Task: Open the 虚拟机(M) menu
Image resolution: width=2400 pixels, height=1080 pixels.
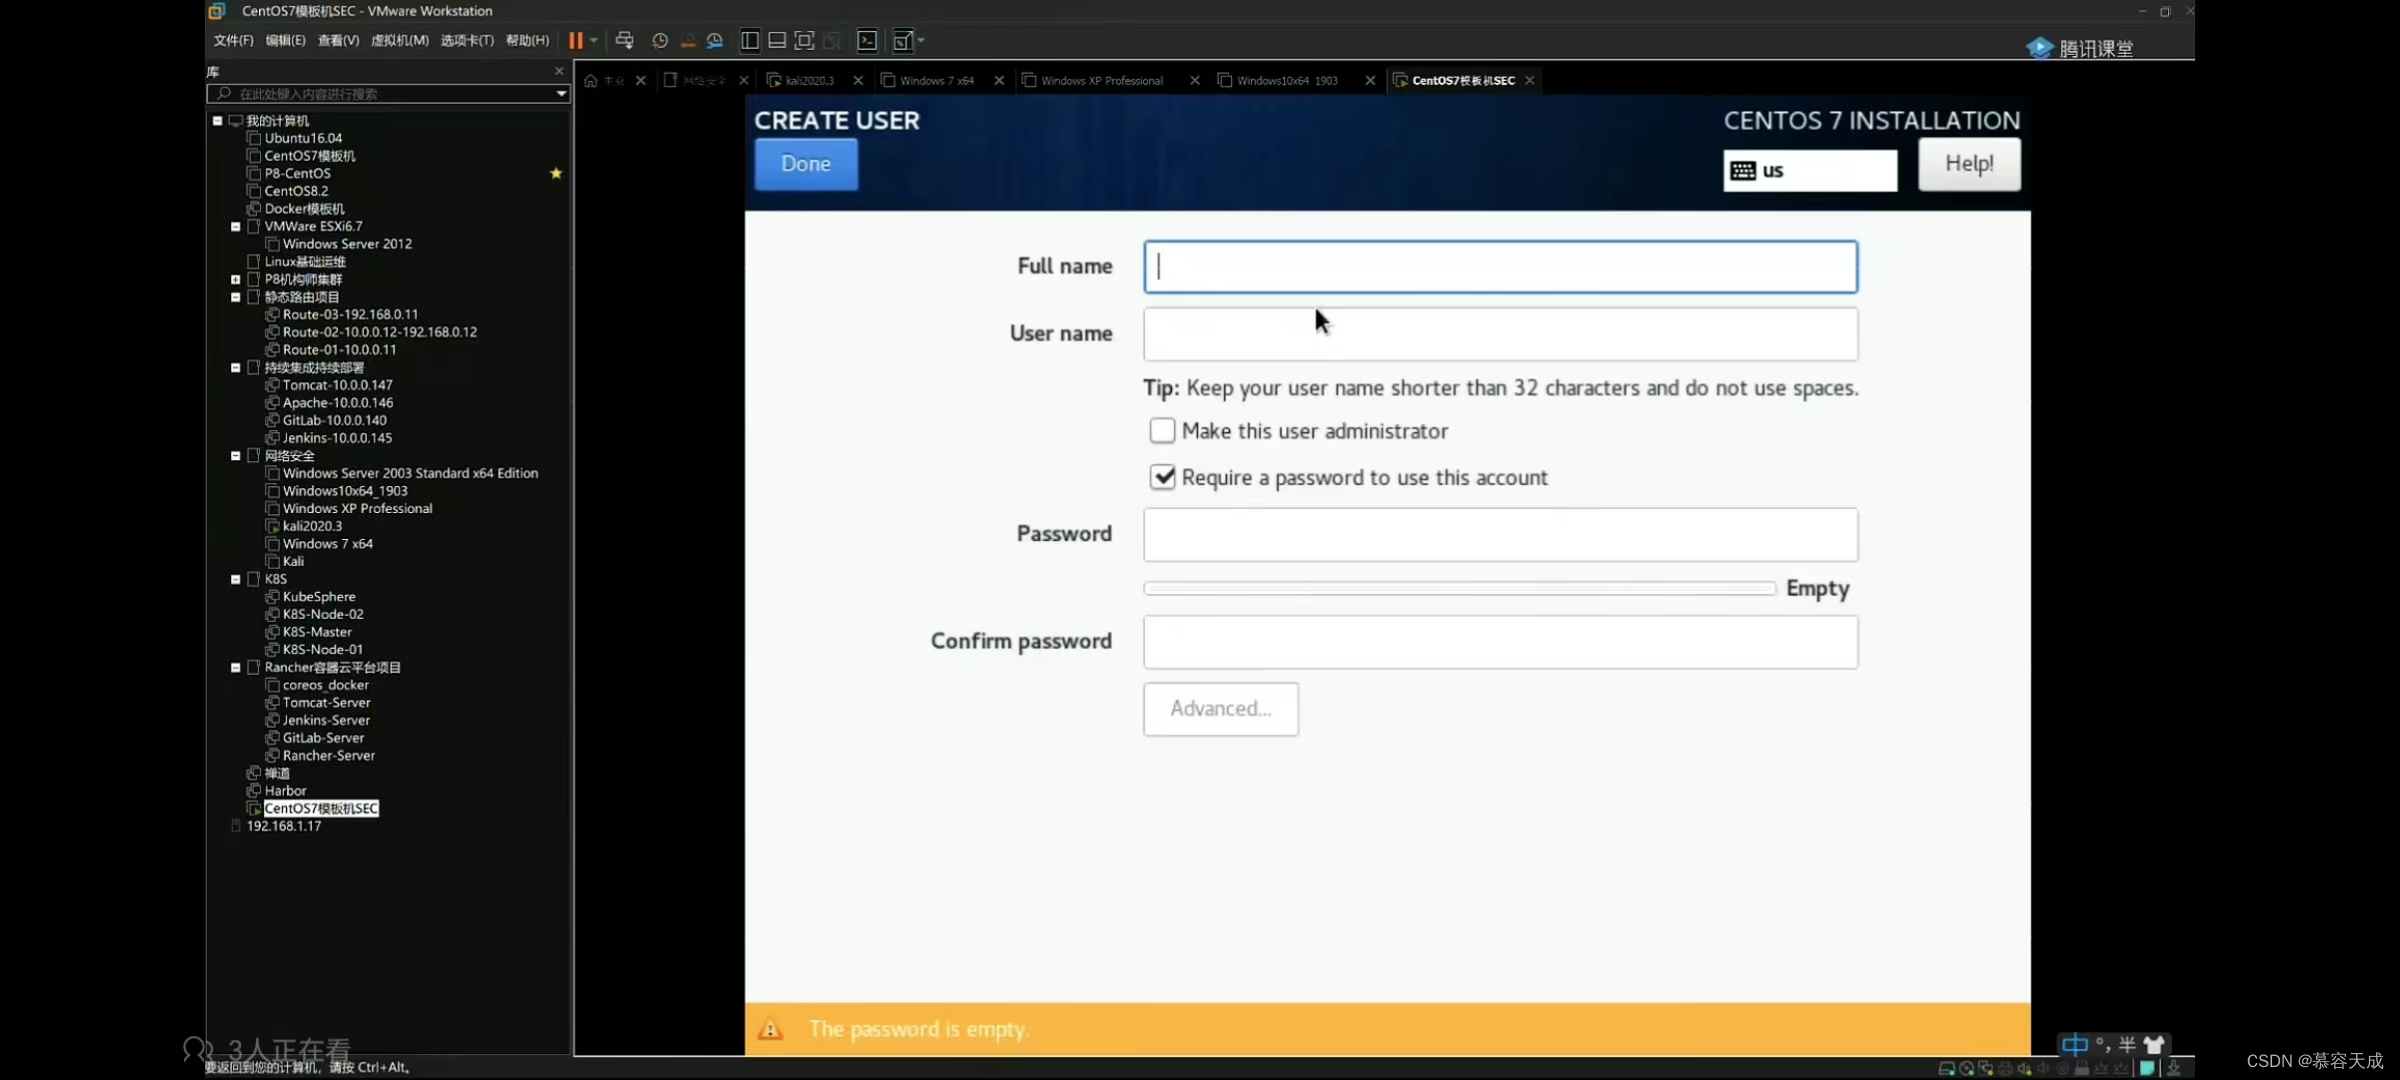Action: [399, 41]
